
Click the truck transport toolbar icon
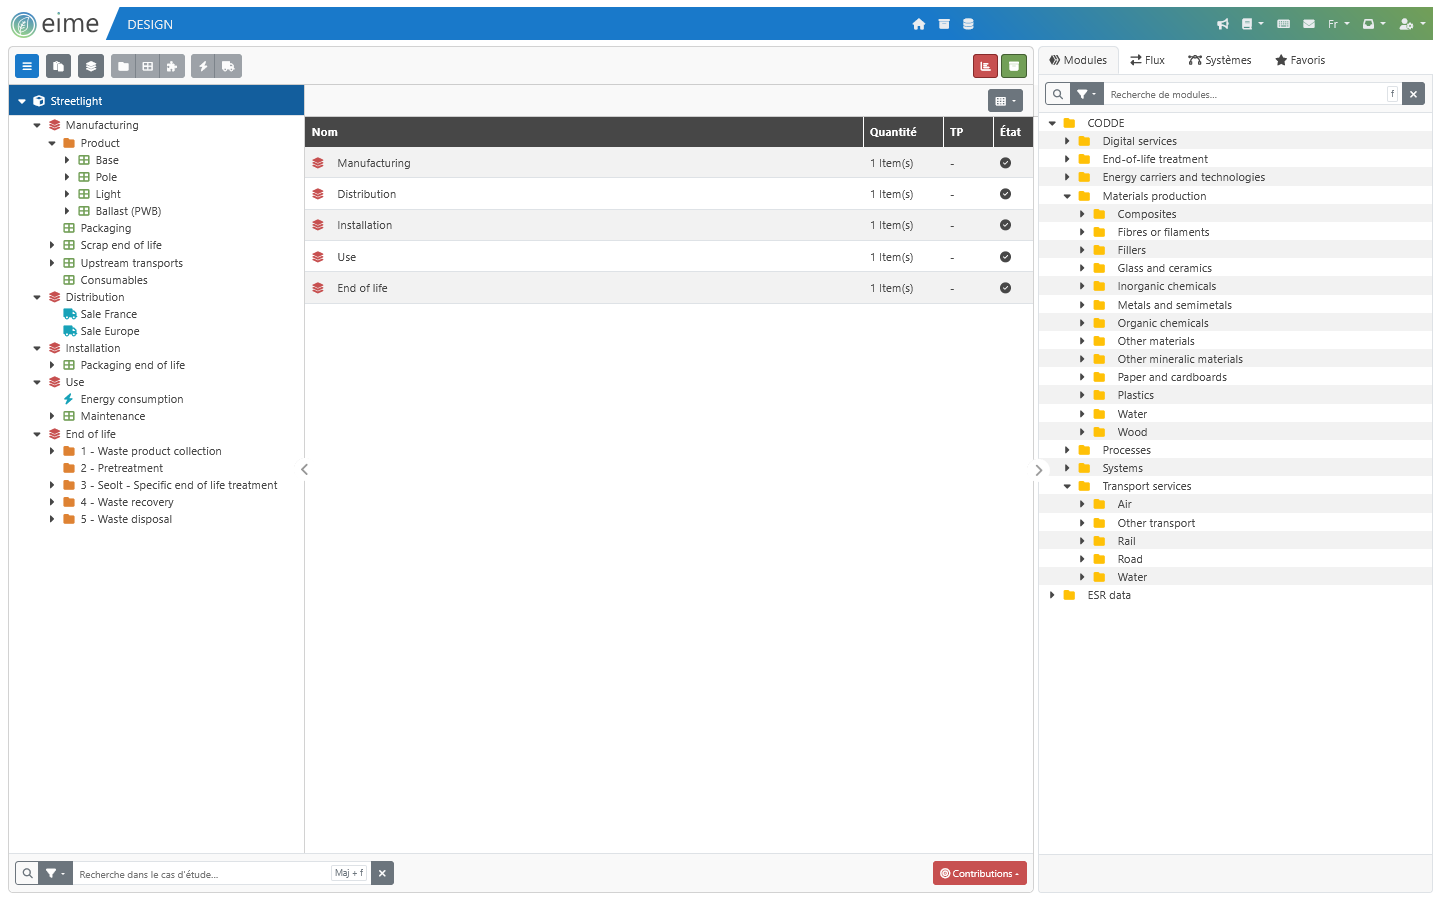pos(228,66)
